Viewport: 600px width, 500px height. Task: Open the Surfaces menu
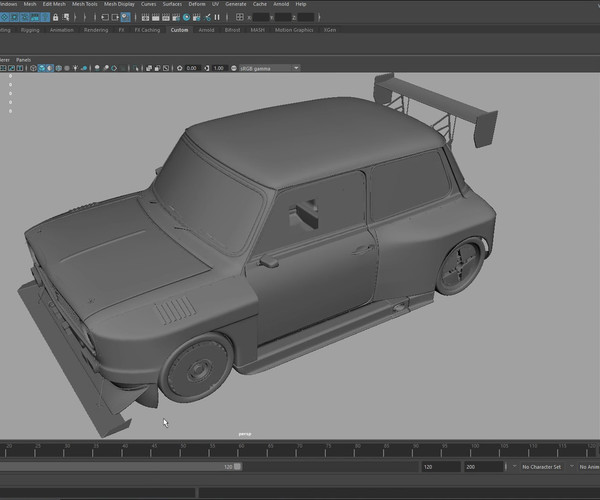(172, 4)
